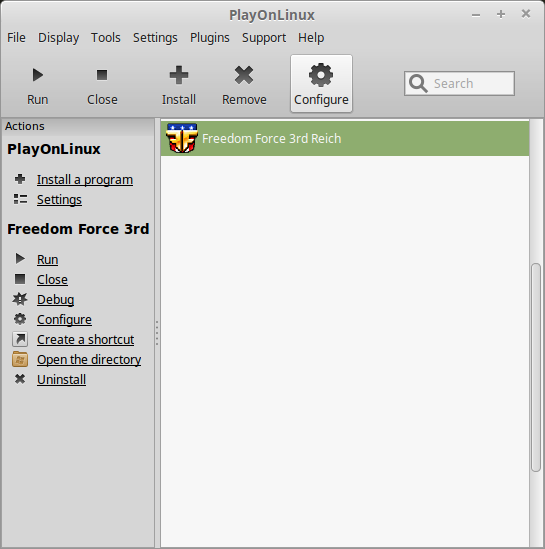545x549 pixels.
Task: Click the sidebar Configure link
Action: coord(64,319)
